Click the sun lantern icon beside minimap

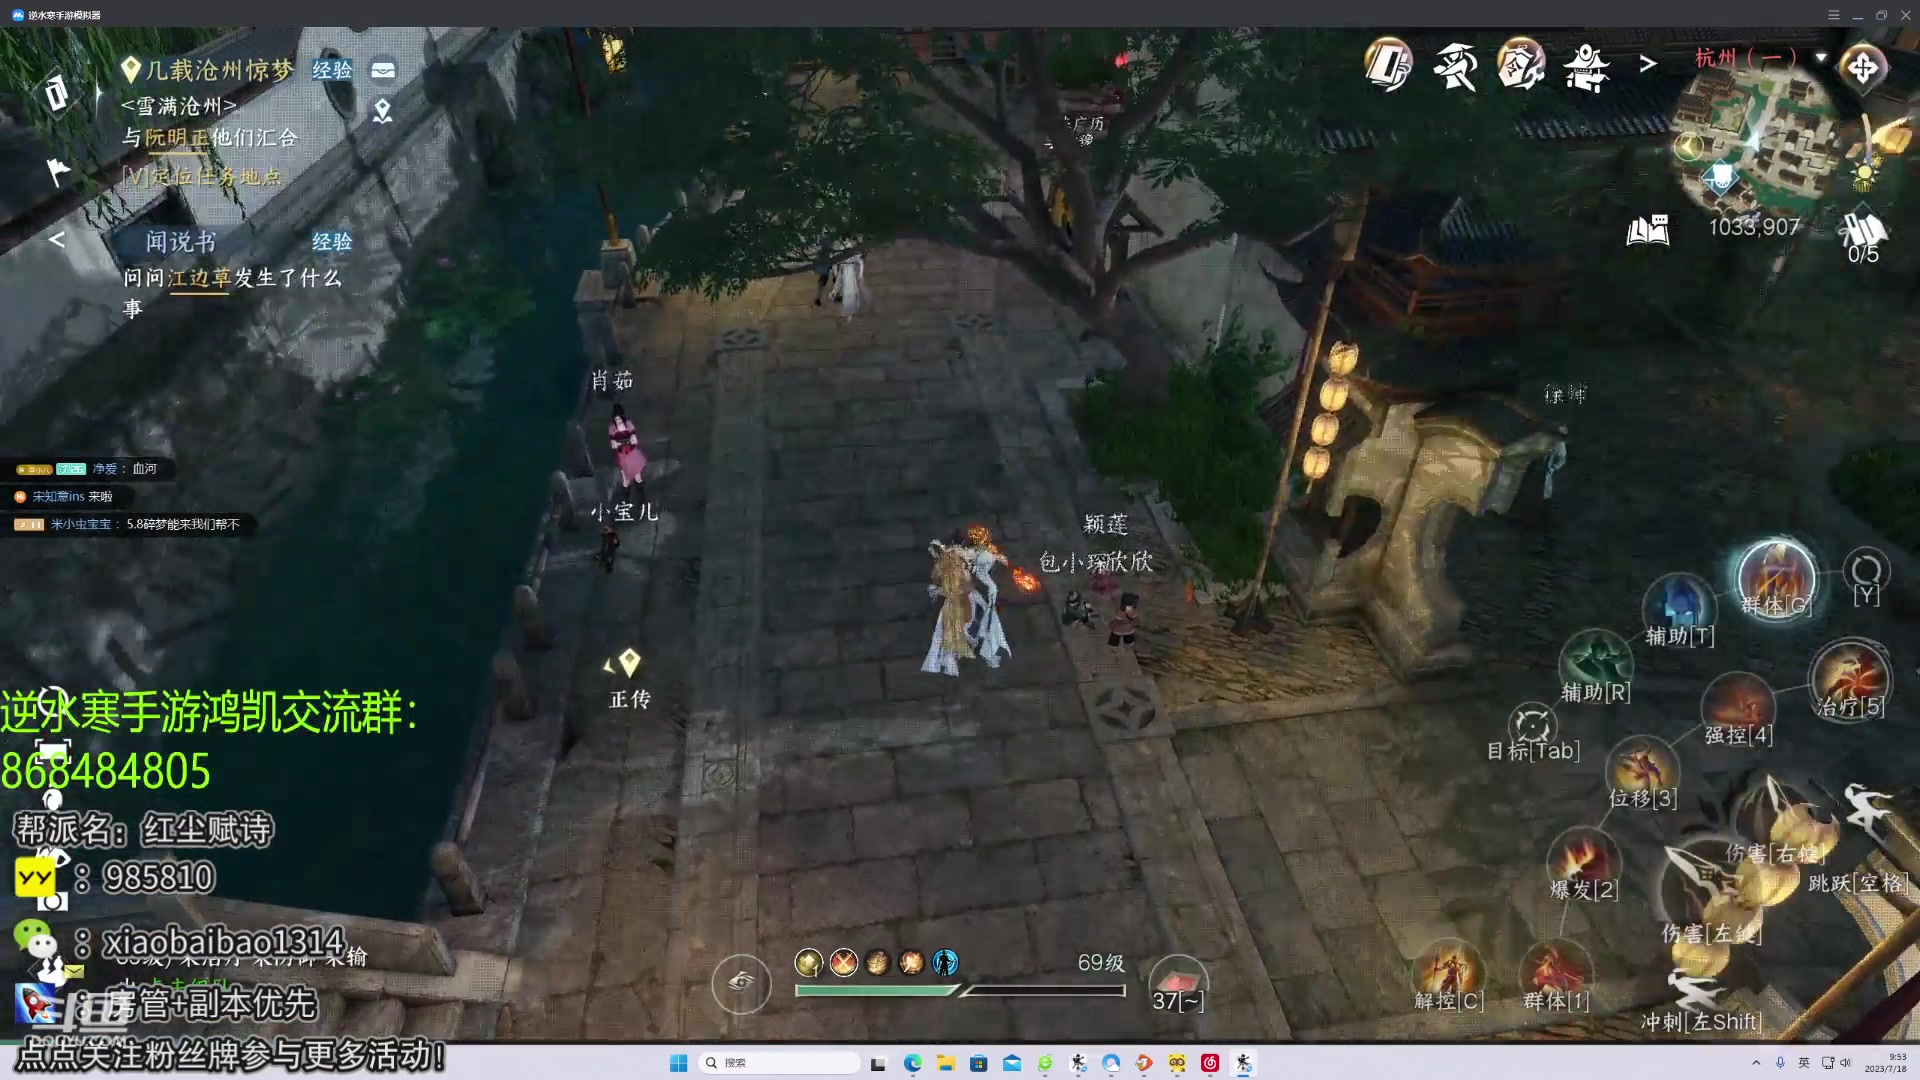click(x=1864, y=176)
